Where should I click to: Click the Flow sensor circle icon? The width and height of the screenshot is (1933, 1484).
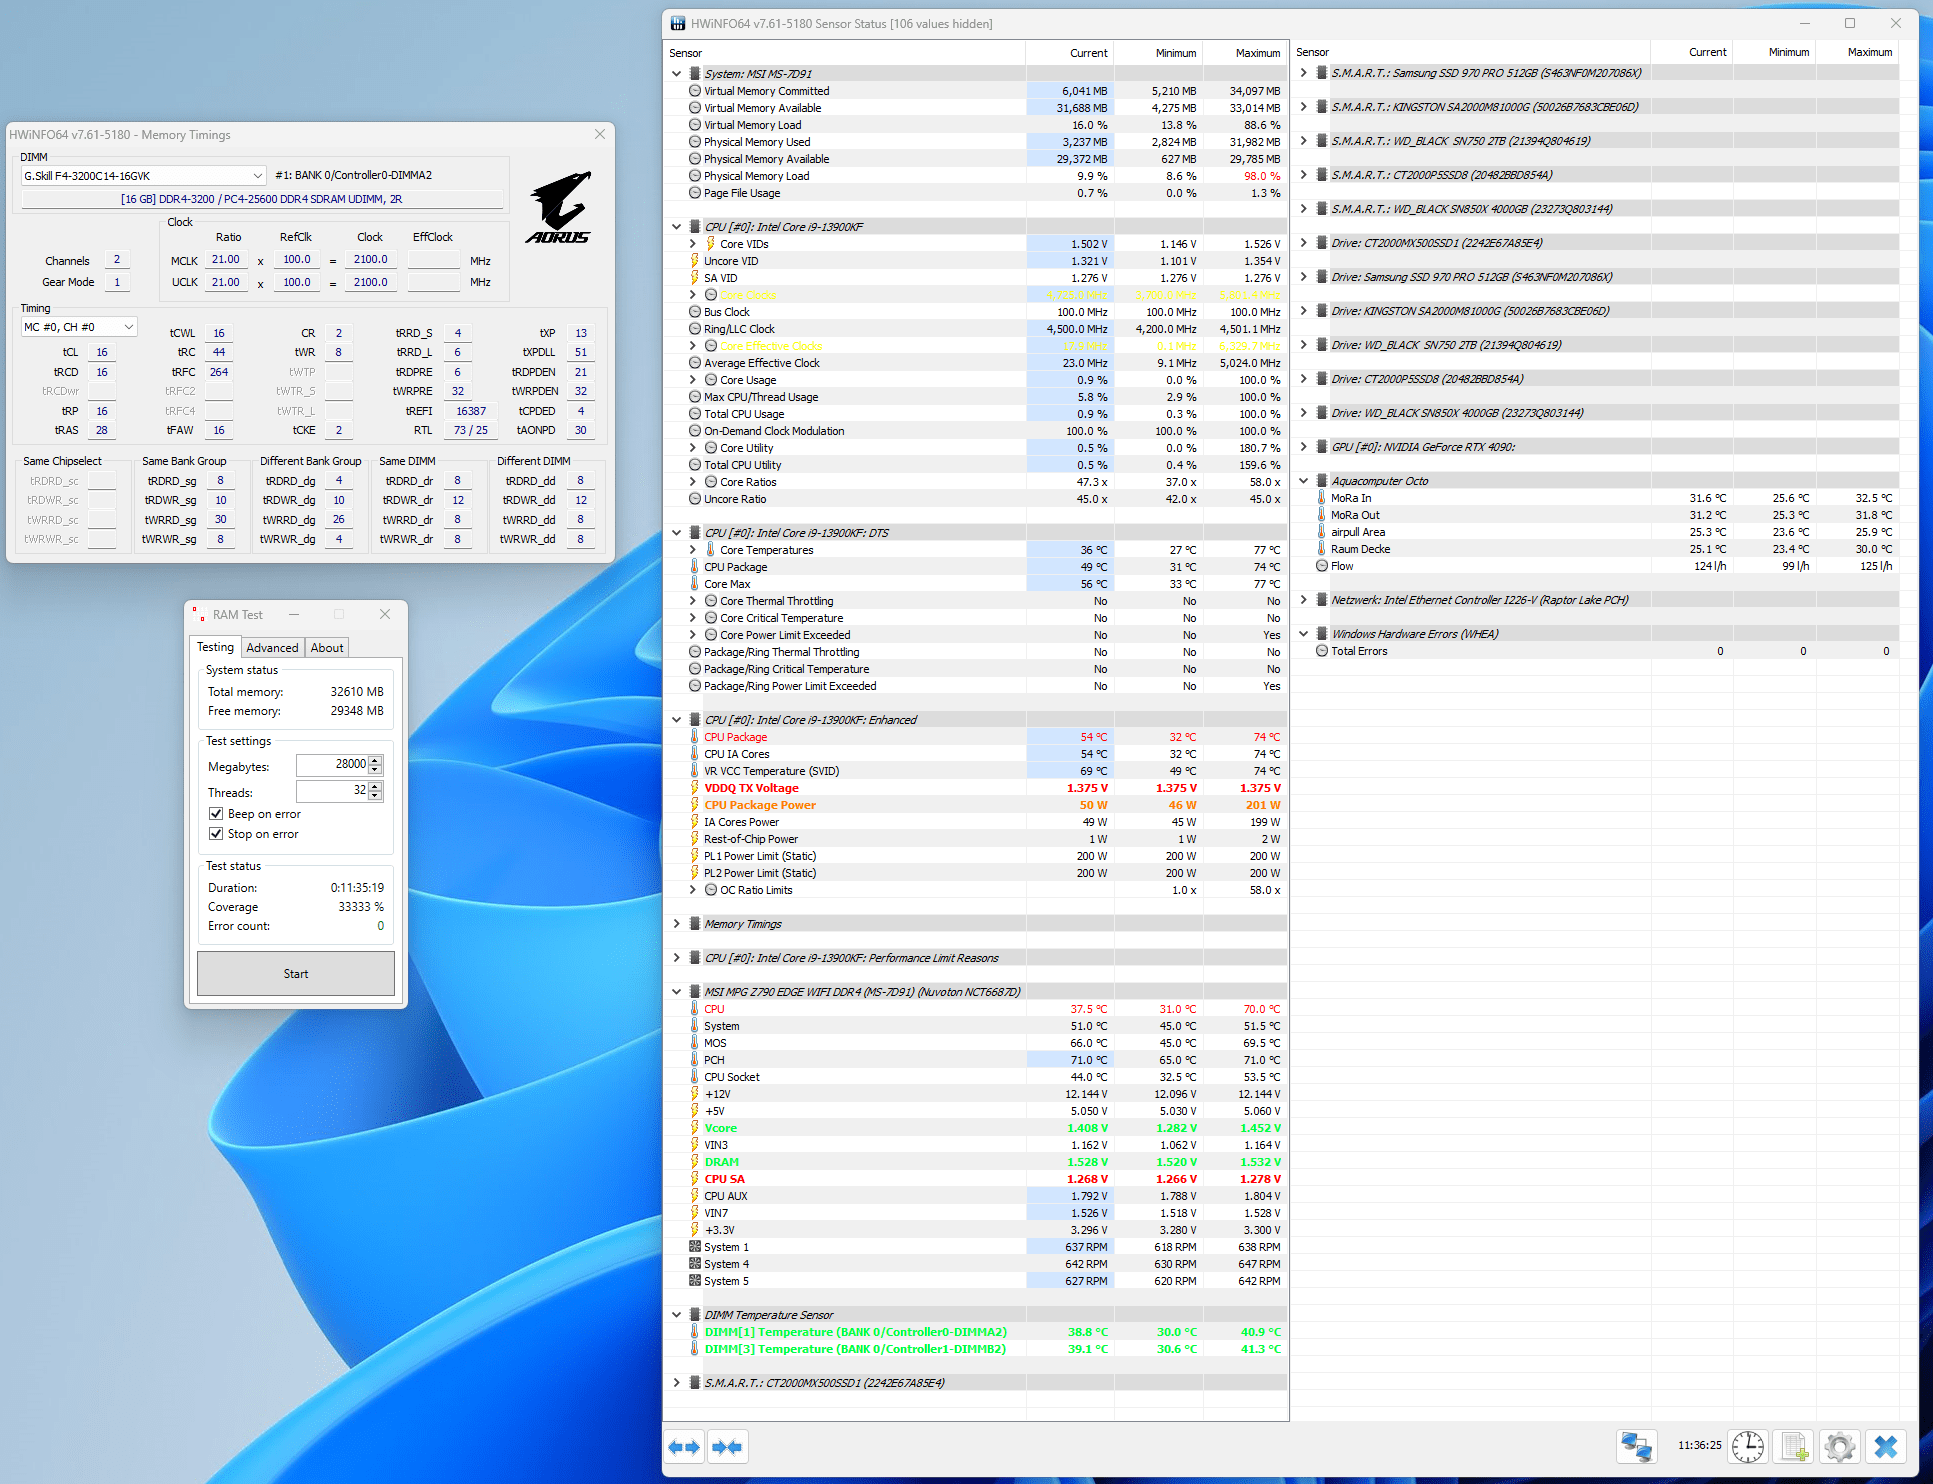point(1321,566)
